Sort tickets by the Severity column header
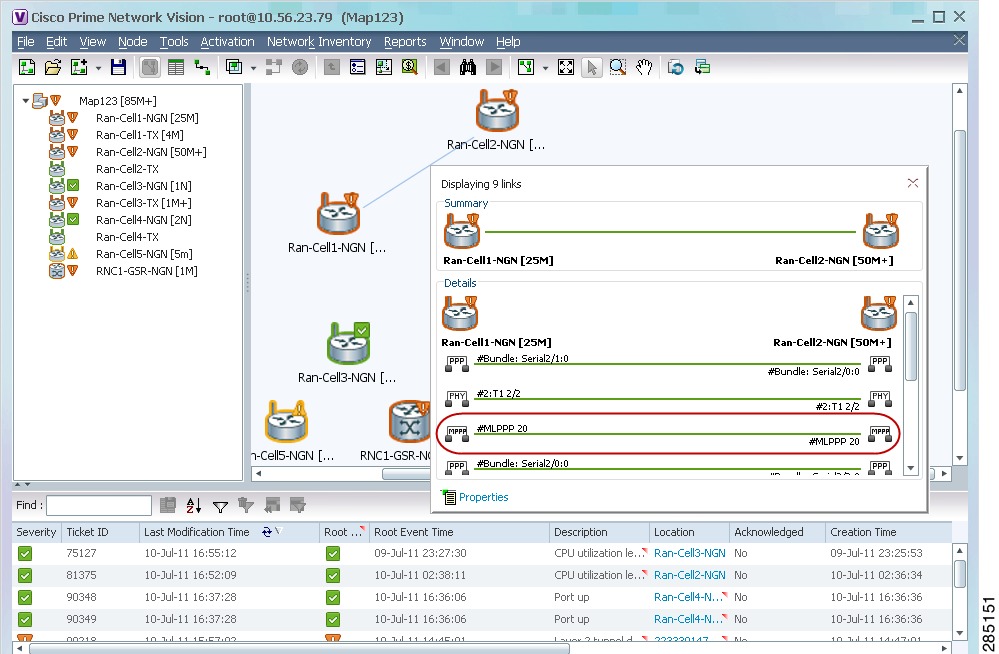Screen dimensions: 999x654 click(36, 532)
